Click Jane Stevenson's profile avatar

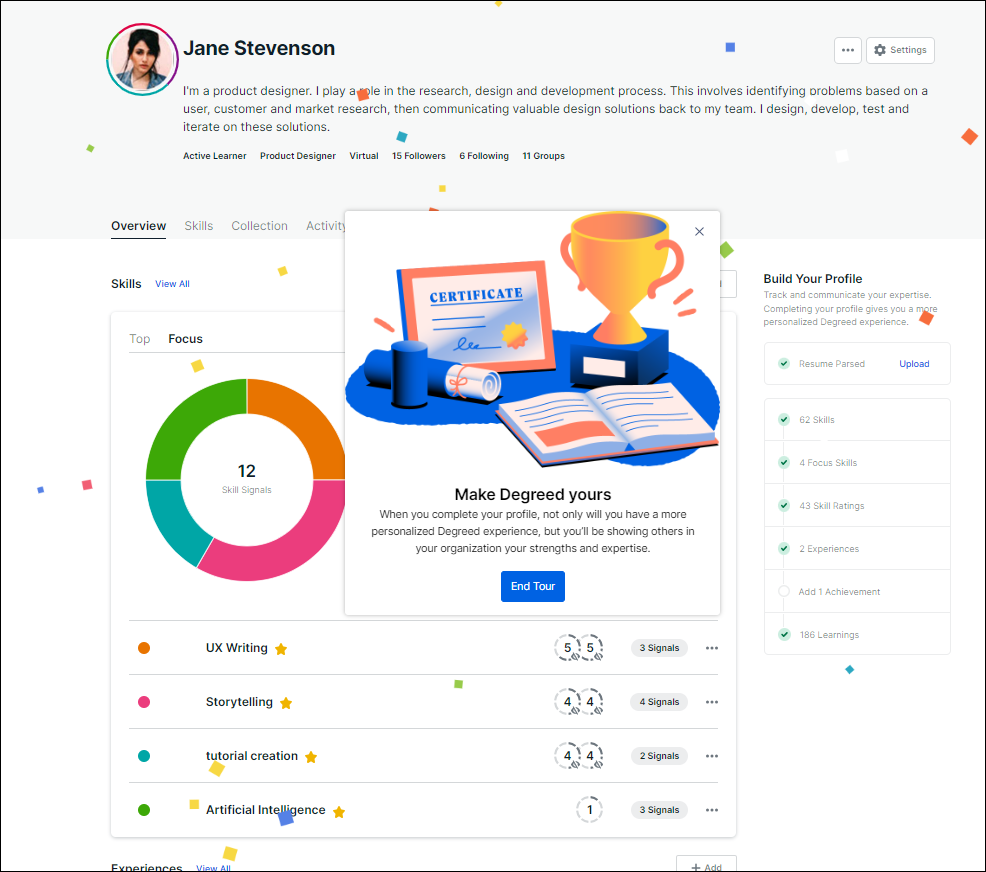click(142, 59)
